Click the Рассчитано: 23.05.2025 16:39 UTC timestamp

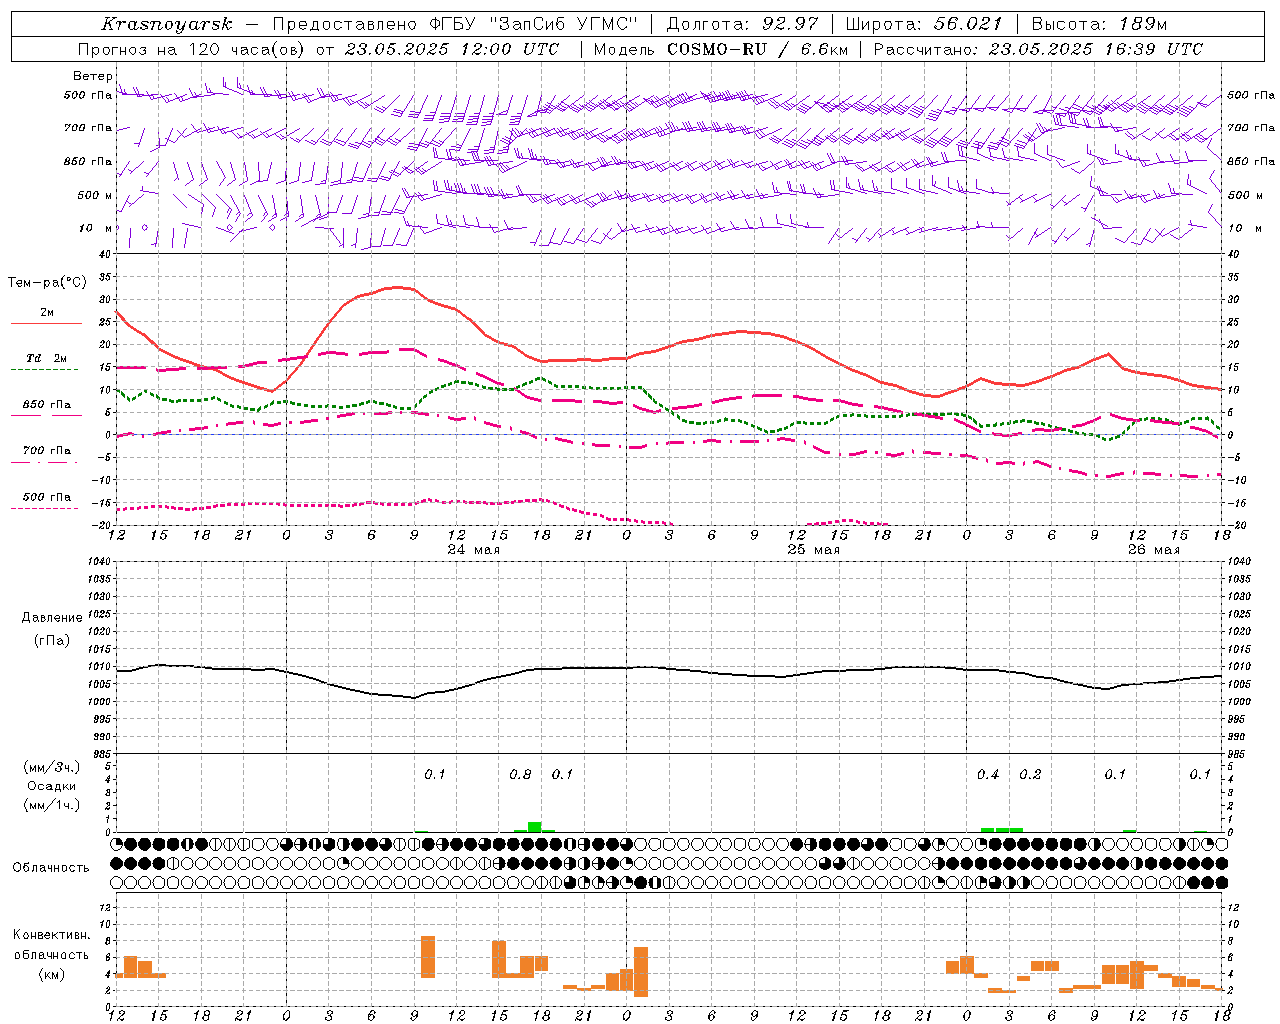(x=1038, y=49)
